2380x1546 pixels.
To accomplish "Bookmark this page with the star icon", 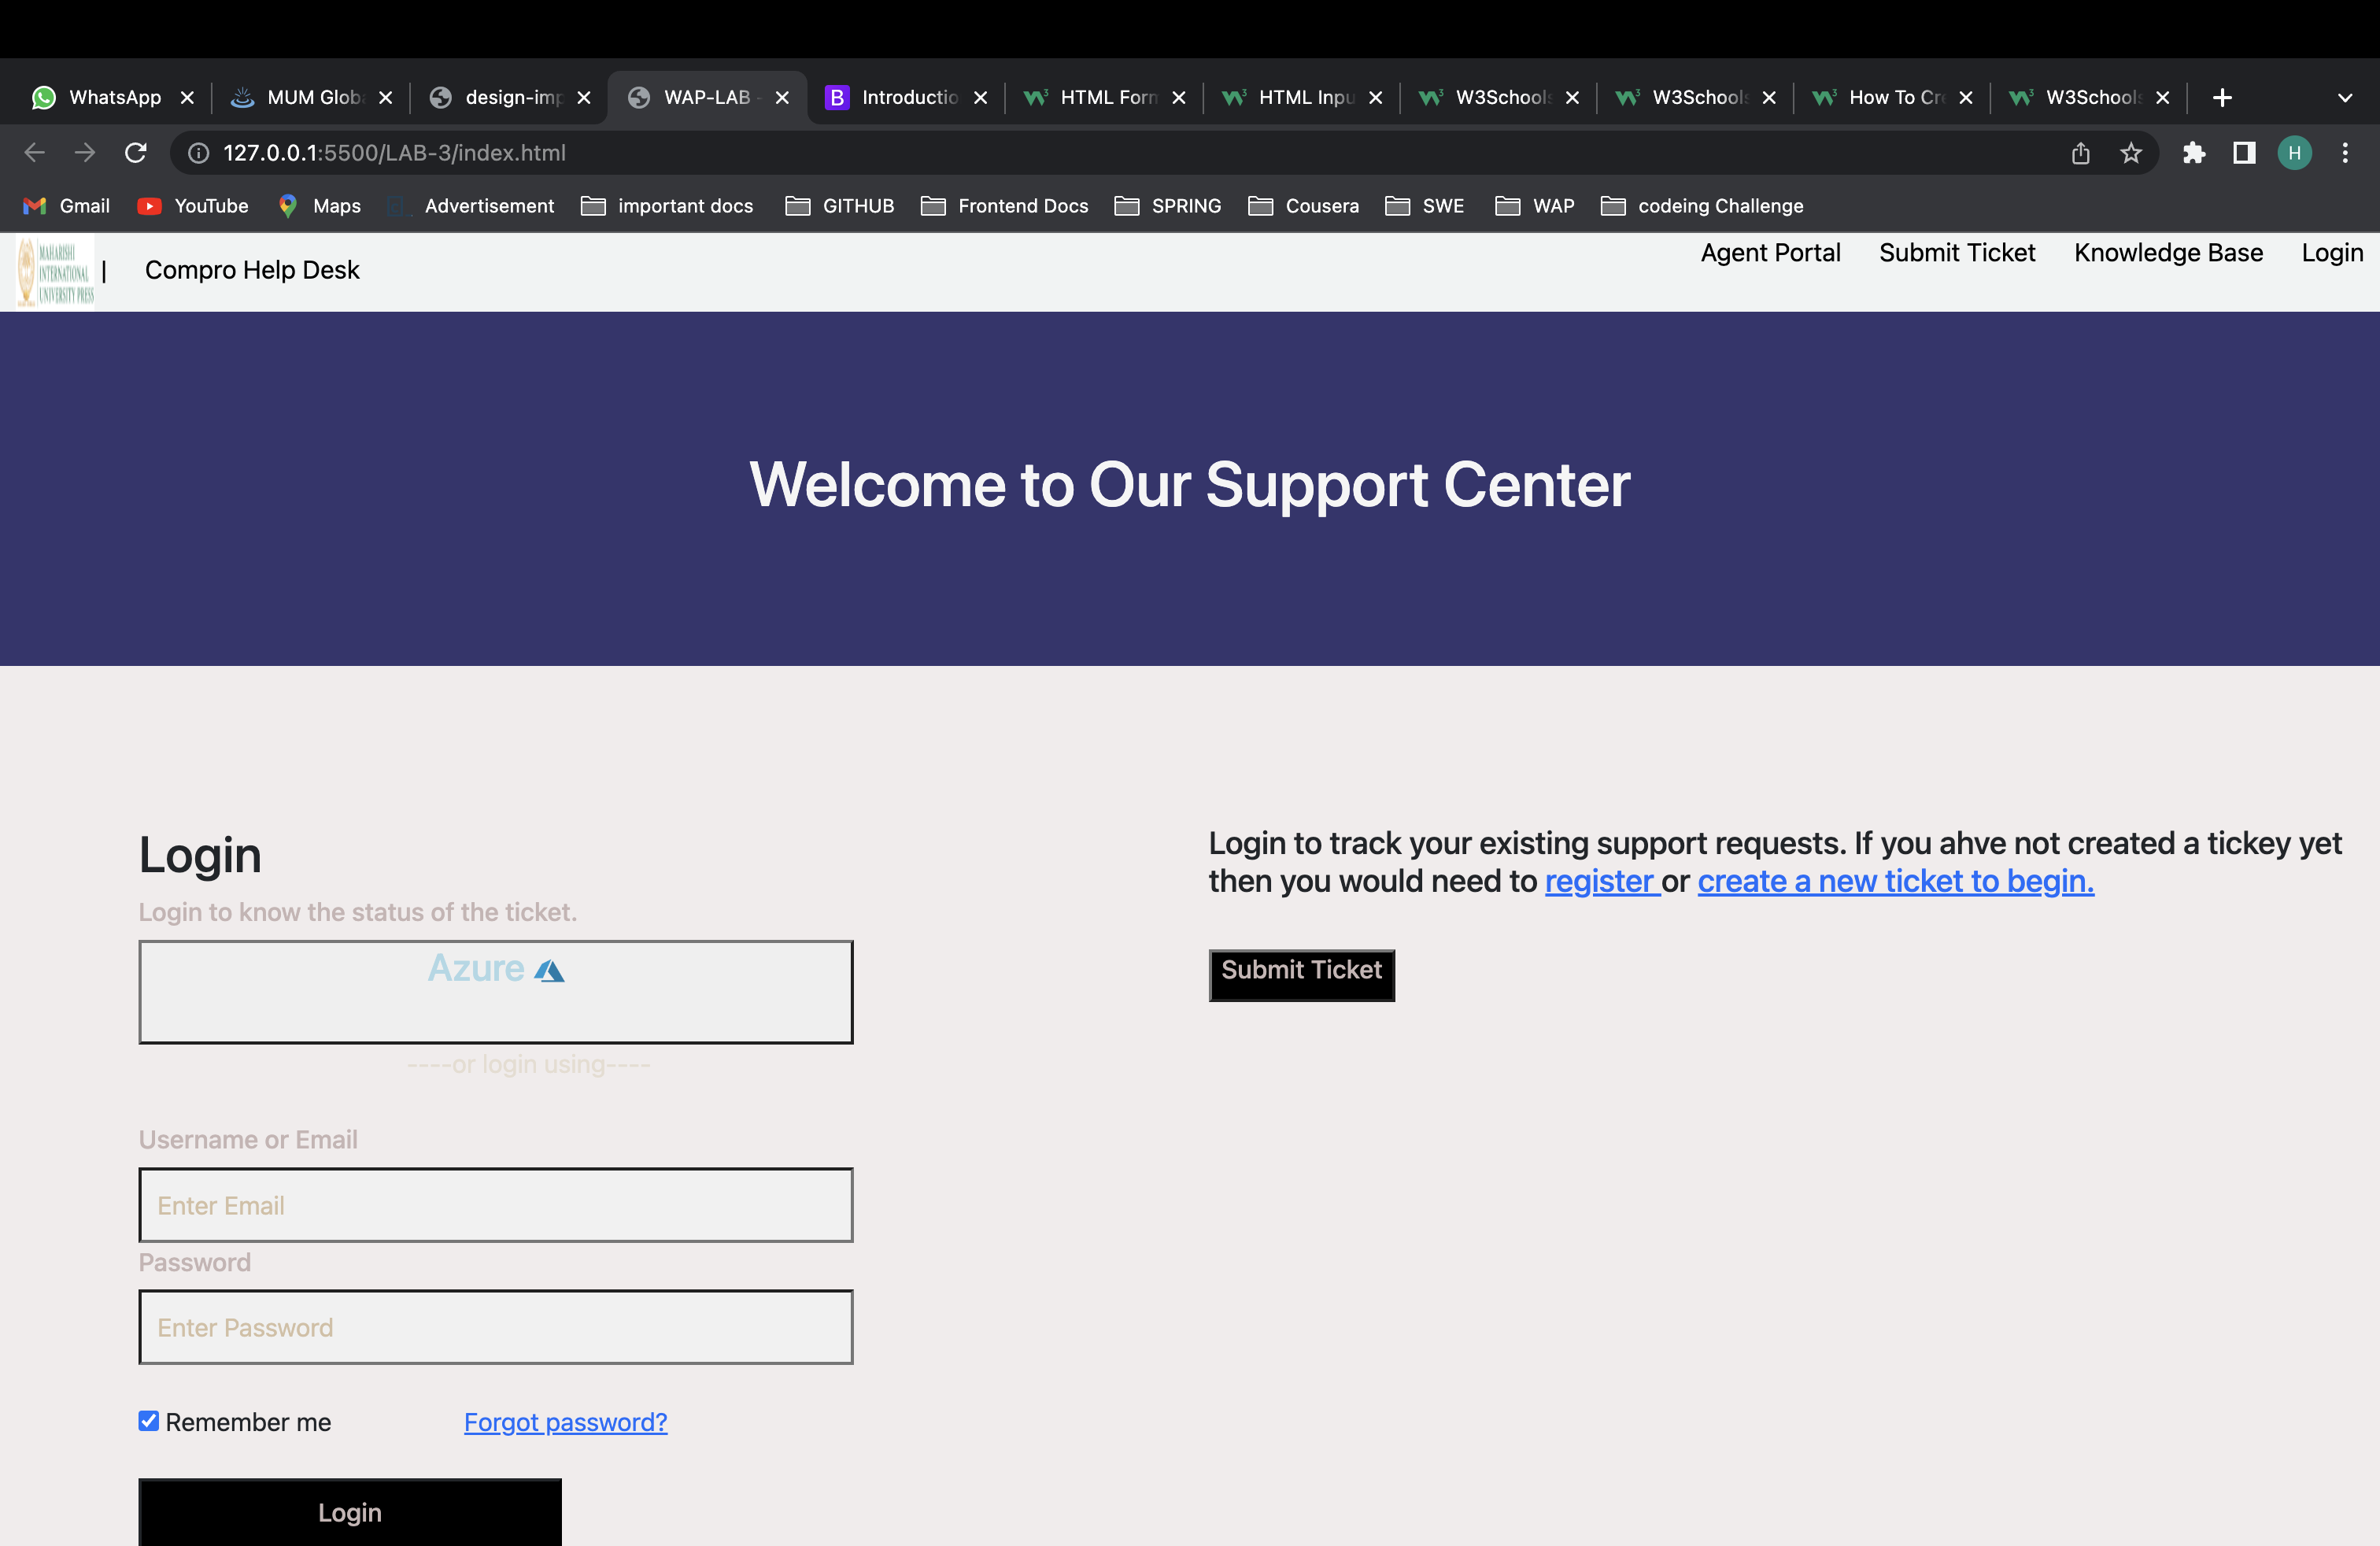I will [x=2131, y=153].
